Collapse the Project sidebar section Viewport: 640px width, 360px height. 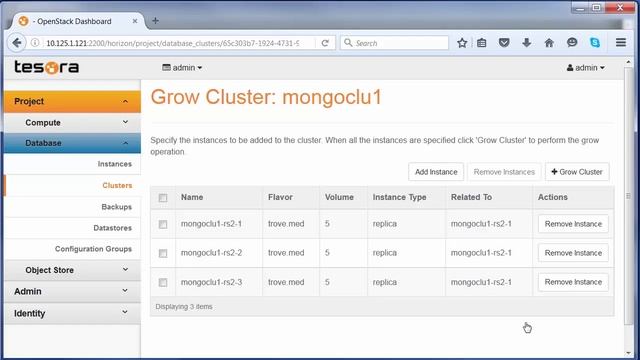72,101
